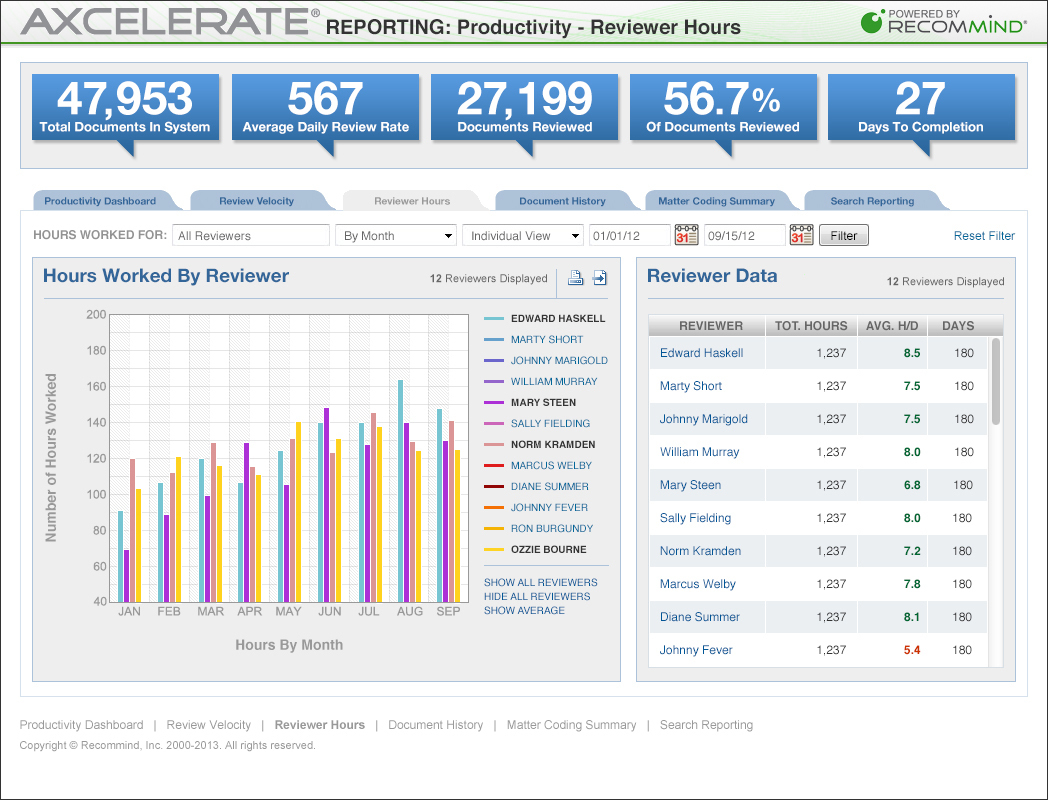Click the footer Review Velocity link
Image resolution: width=1048 pixels, height=800 pixels.
(209, 725)
